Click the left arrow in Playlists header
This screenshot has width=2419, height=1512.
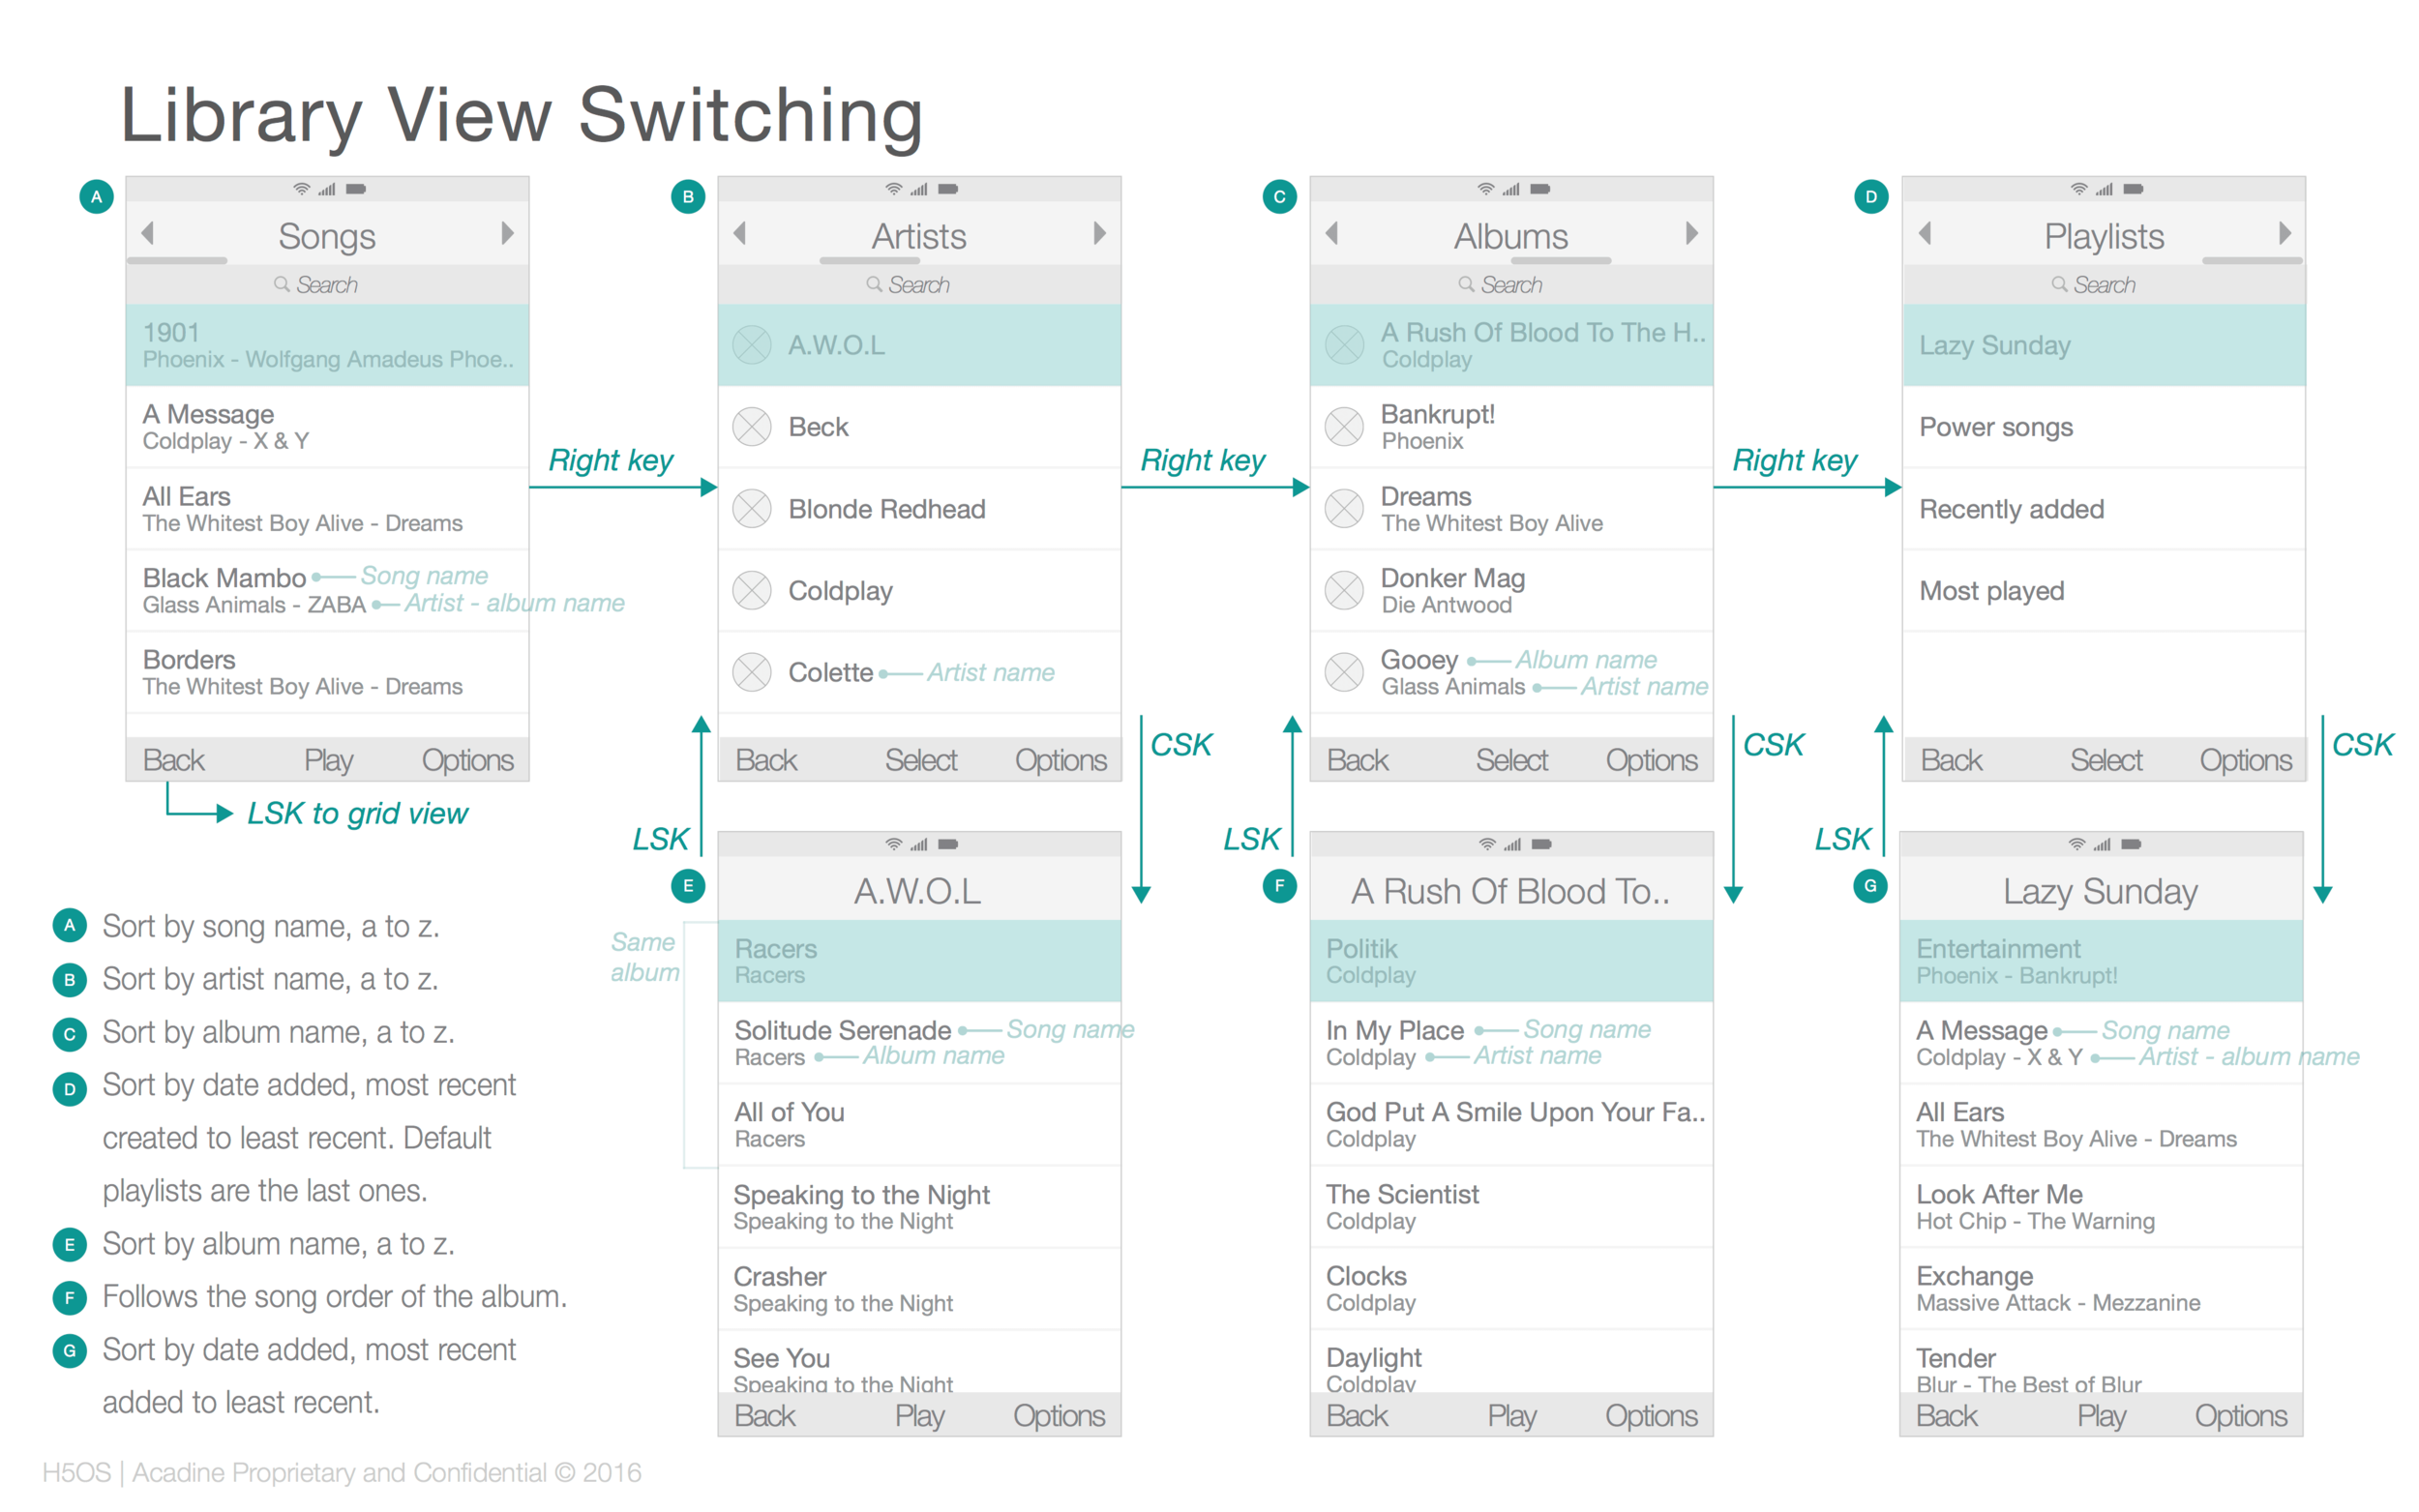pyautogui.click(x=1924, y=233)
